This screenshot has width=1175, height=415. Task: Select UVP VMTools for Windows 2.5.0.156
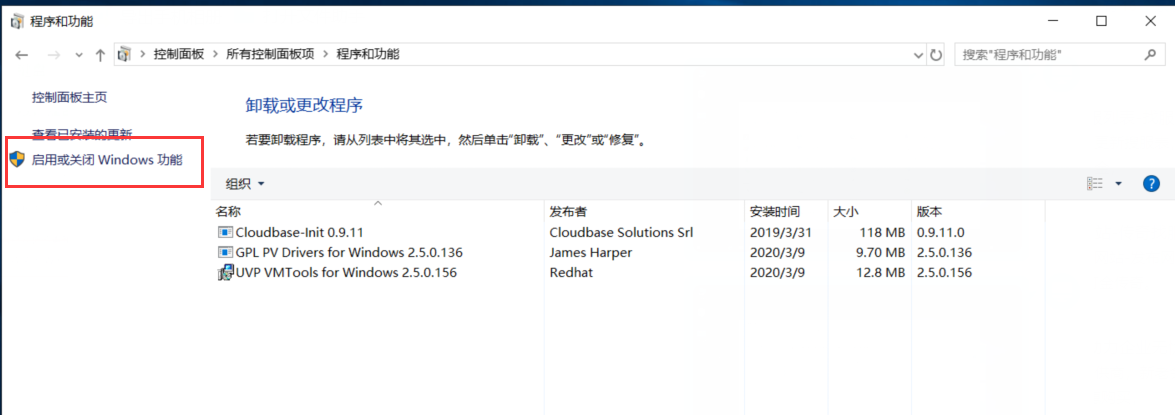(x=628, y=273)
